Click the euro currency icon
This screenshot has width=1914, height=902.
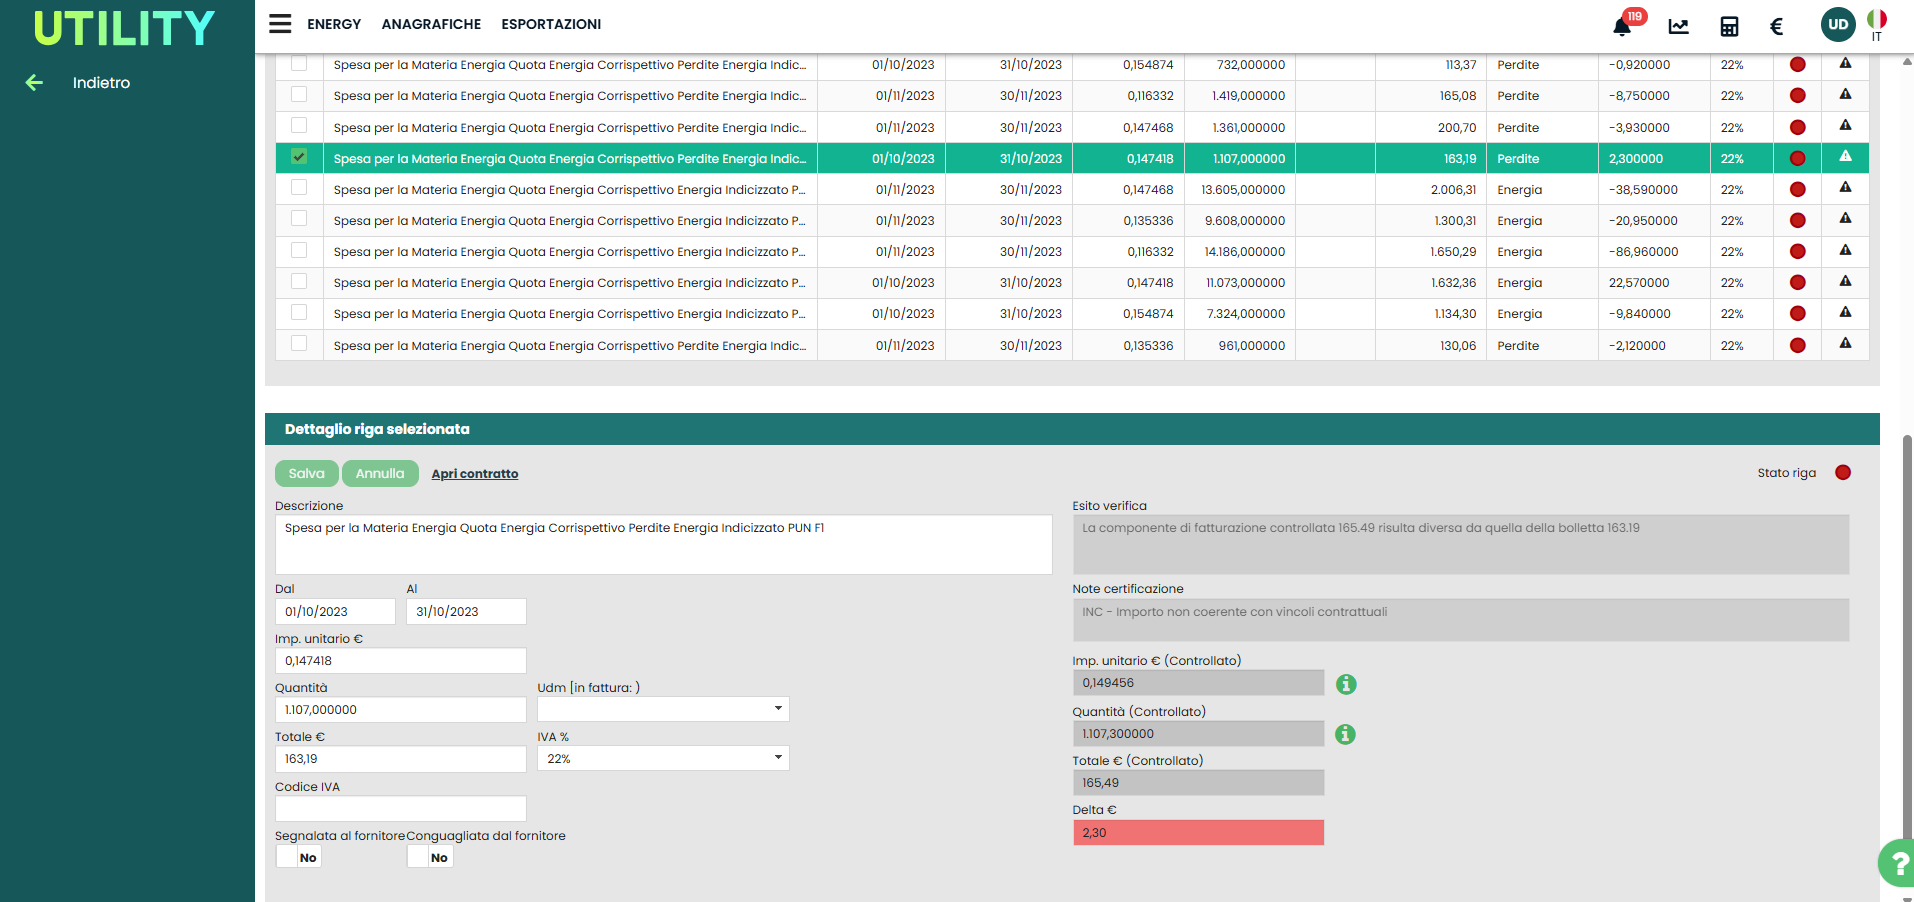[x=1776, y=27]
